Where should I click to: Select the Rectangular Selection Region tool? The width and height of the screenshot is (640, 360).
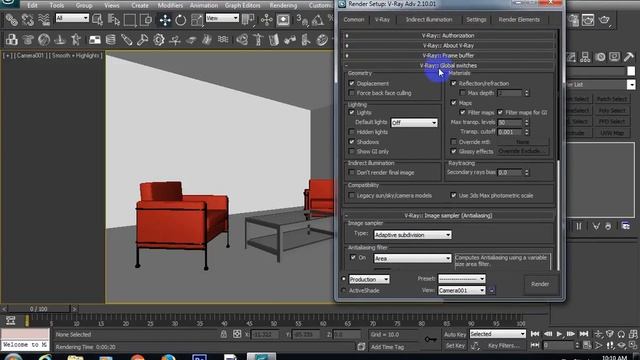(130, 20)
